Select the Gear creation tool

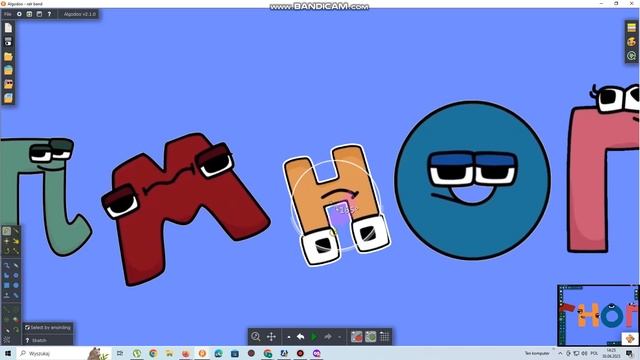(x=16, y=276)
